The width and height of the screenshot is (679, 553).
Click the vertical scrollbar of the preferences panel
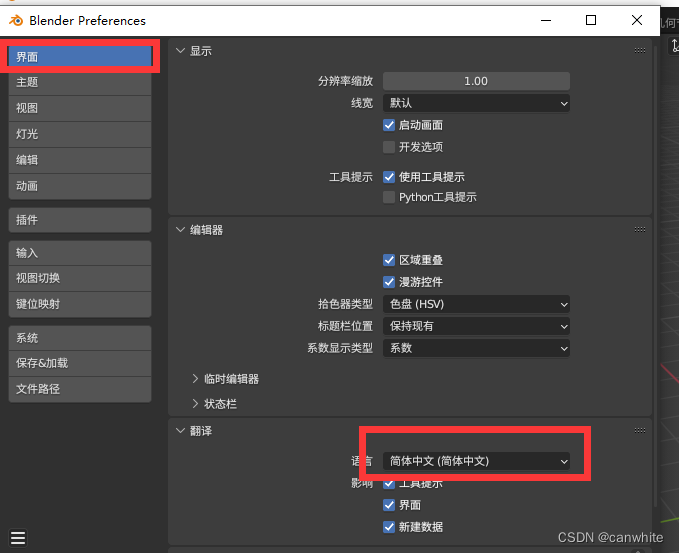pyautogui.click(x=656, y=275)
